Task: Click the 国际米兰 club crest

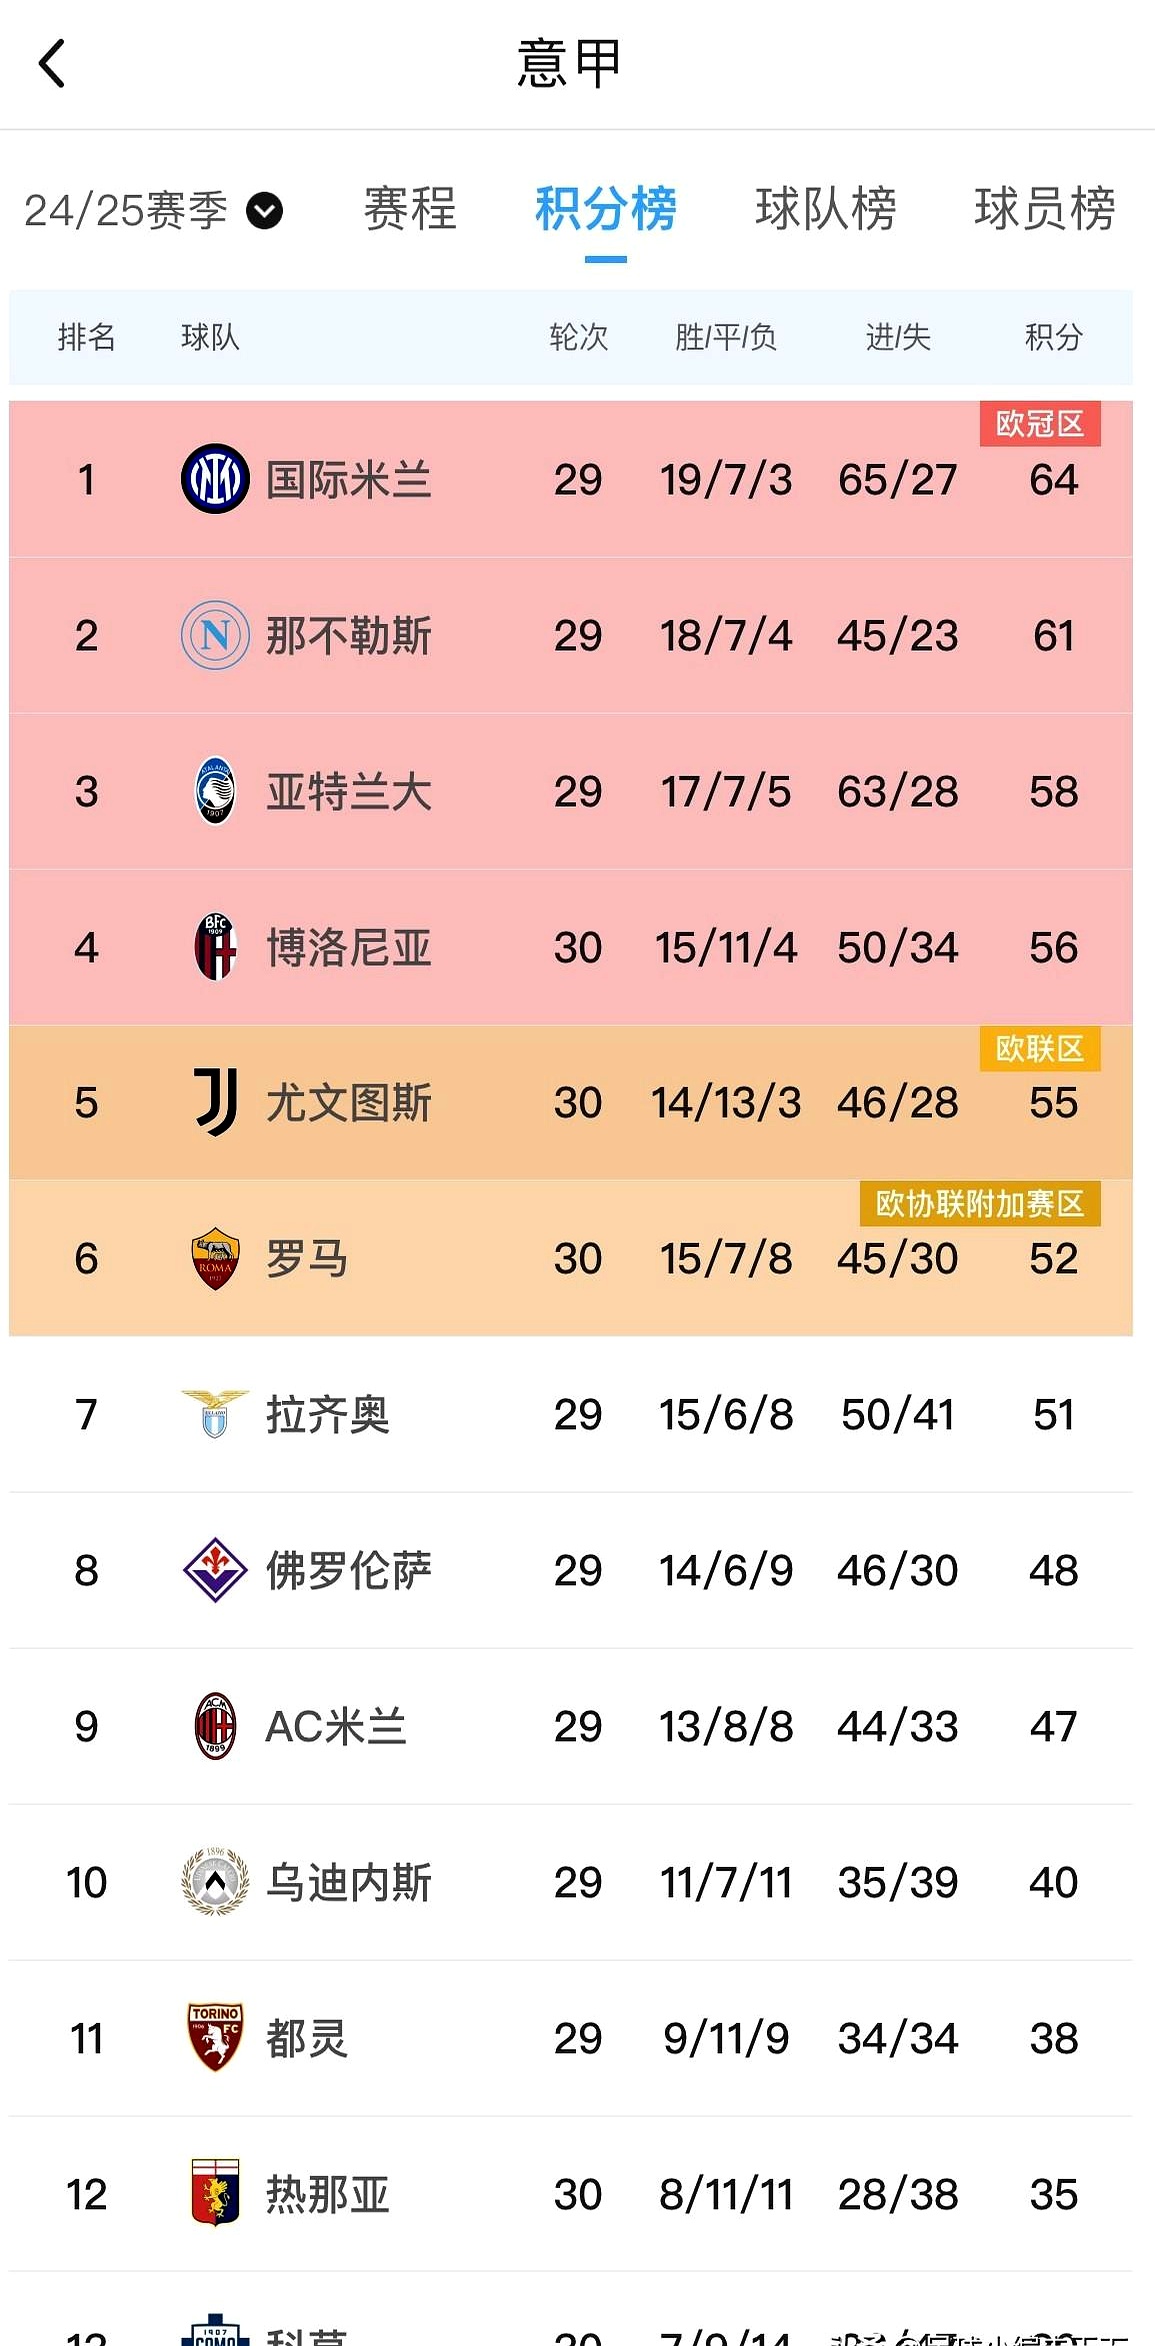Action: coord(215,479)
